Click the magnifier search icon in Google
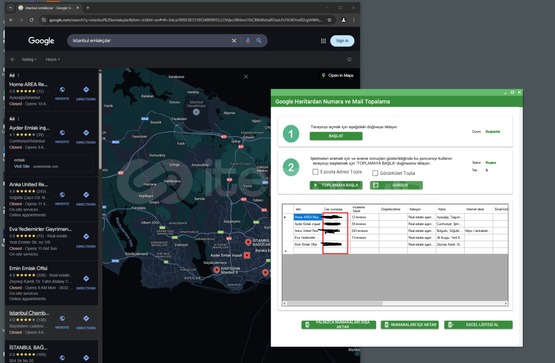 pos(259,41)
